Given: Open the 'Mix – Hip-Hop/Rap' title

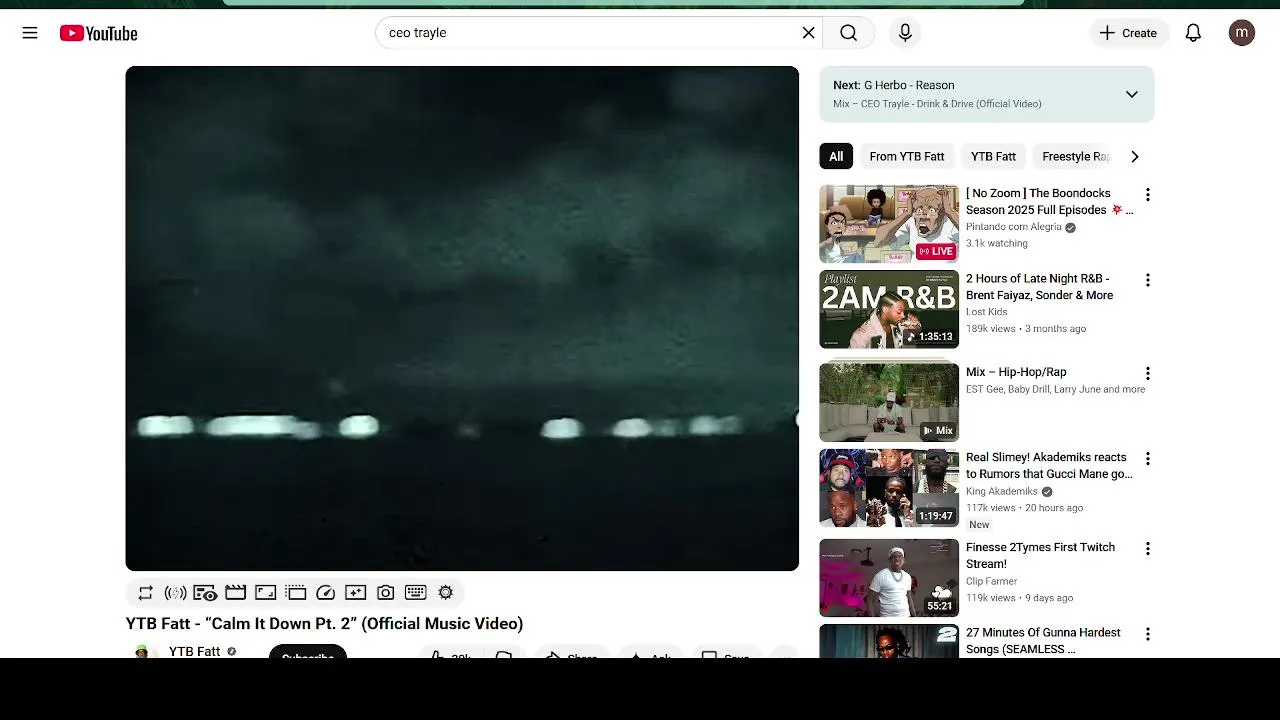Looking at the screenshot, I should point(1016,372).
